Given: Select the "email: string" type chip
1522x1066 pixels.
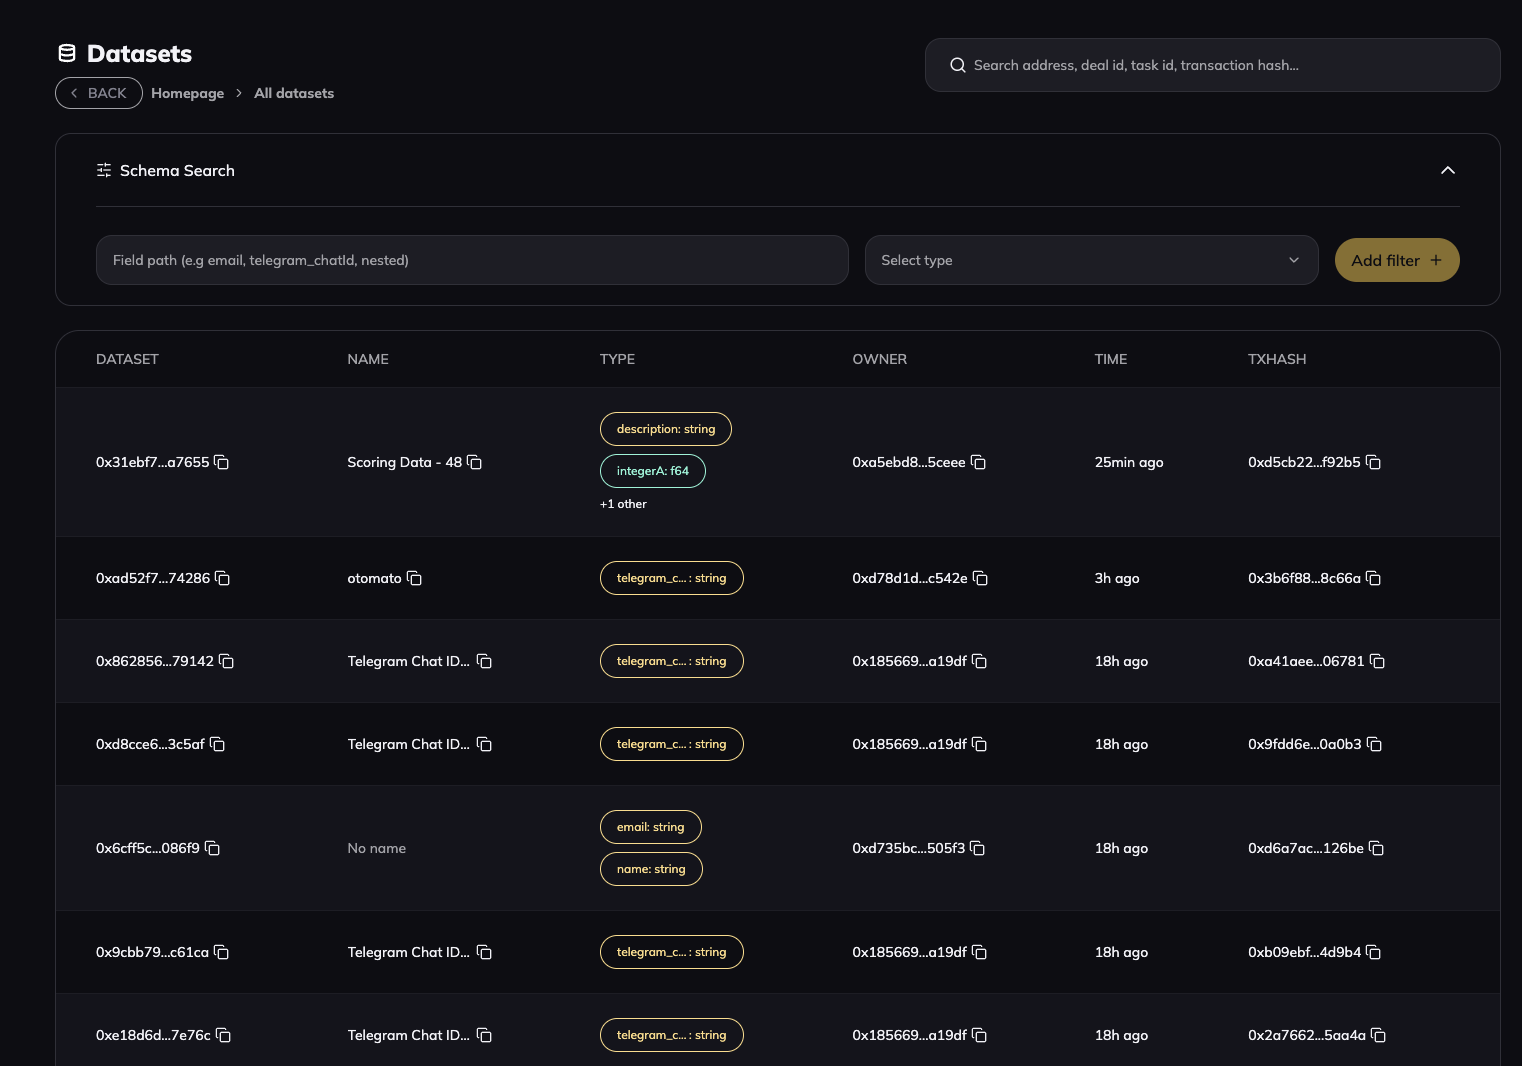Looking at the screenshot, I should coord(650,827).
